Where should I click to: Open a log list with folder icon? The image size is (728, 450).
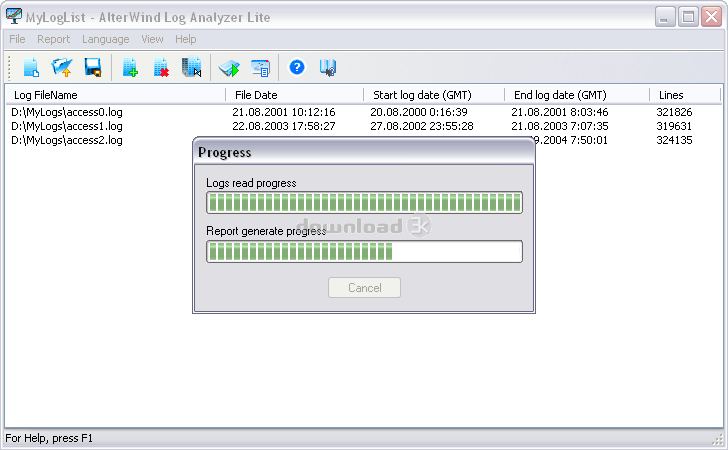tap(62, 68)
